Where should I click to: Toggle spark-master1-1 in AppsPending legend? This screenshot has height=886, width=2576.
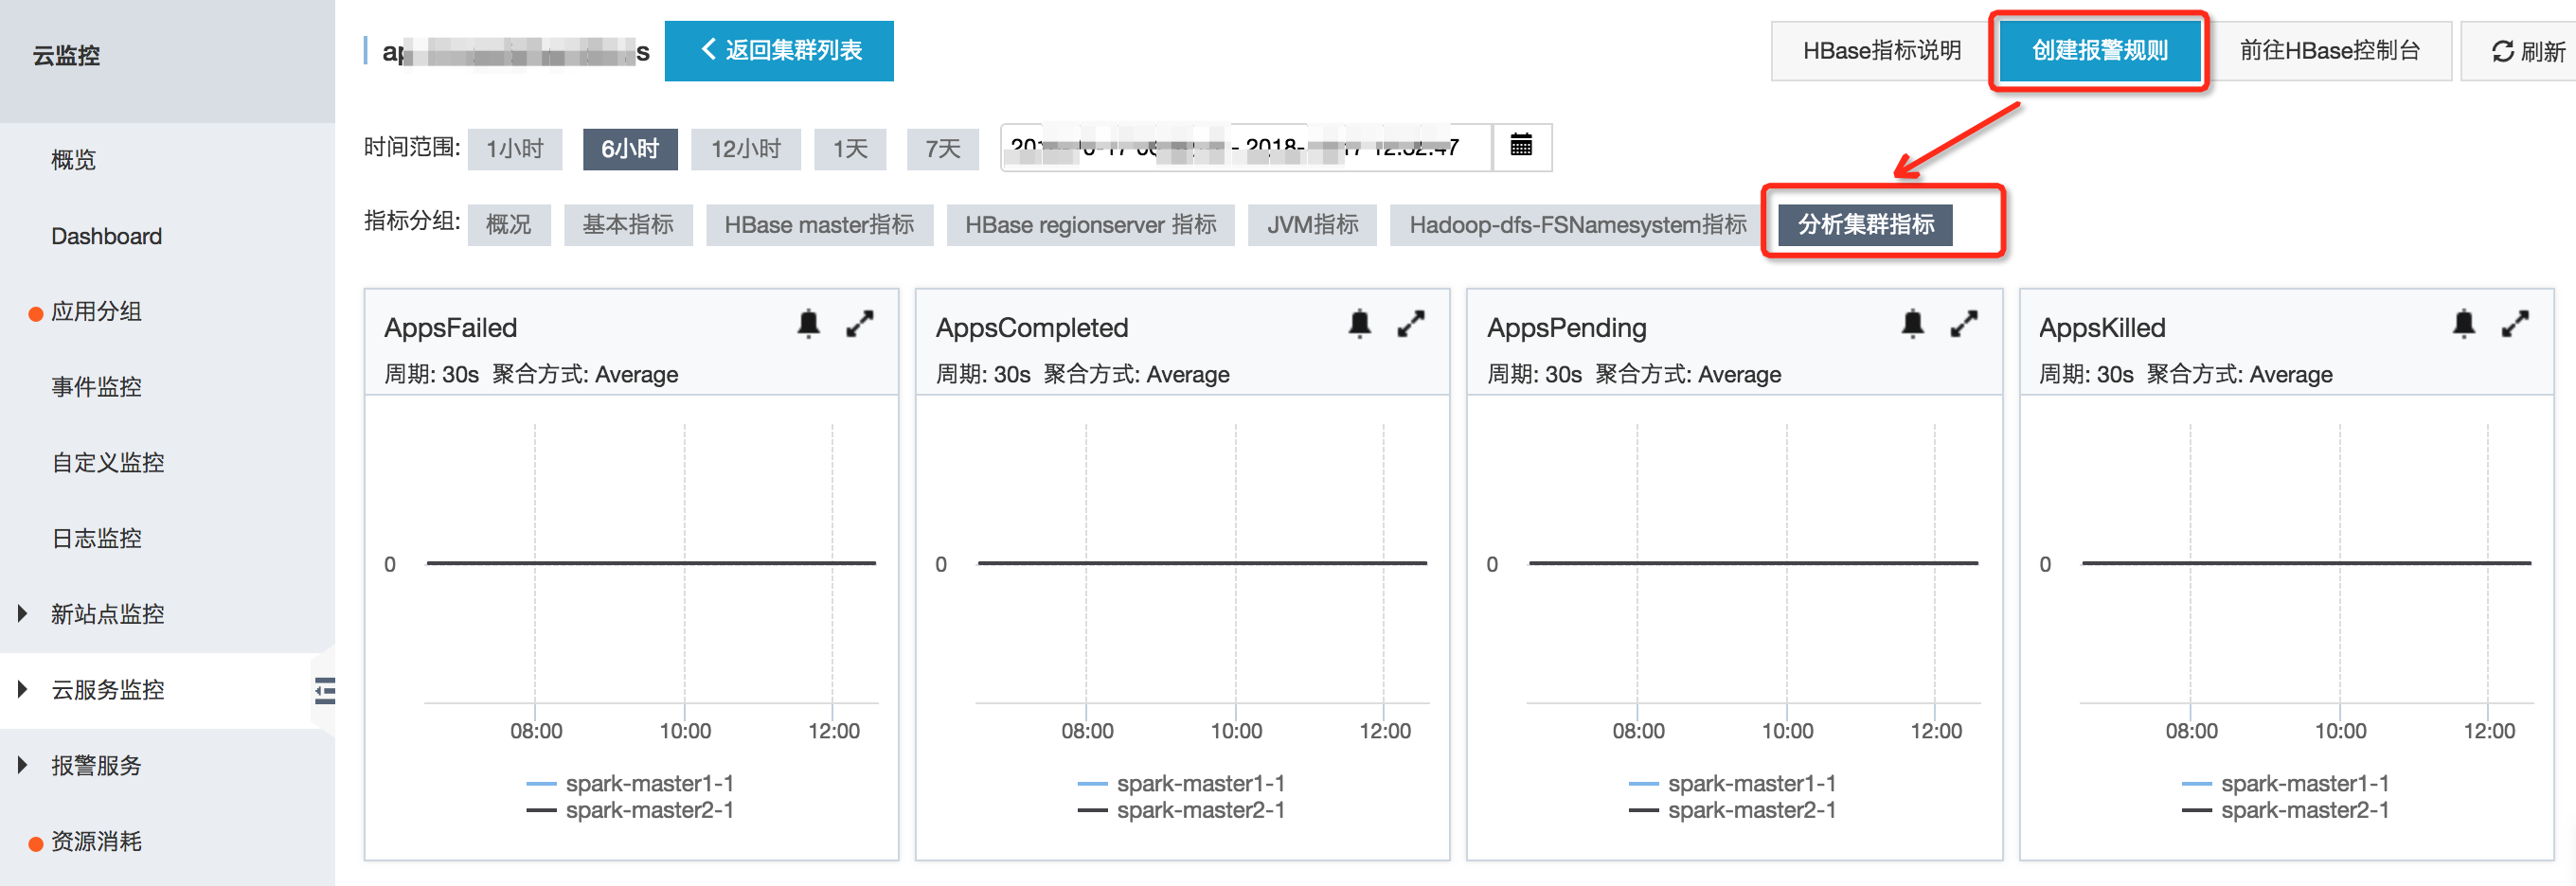coord(1732,784)
